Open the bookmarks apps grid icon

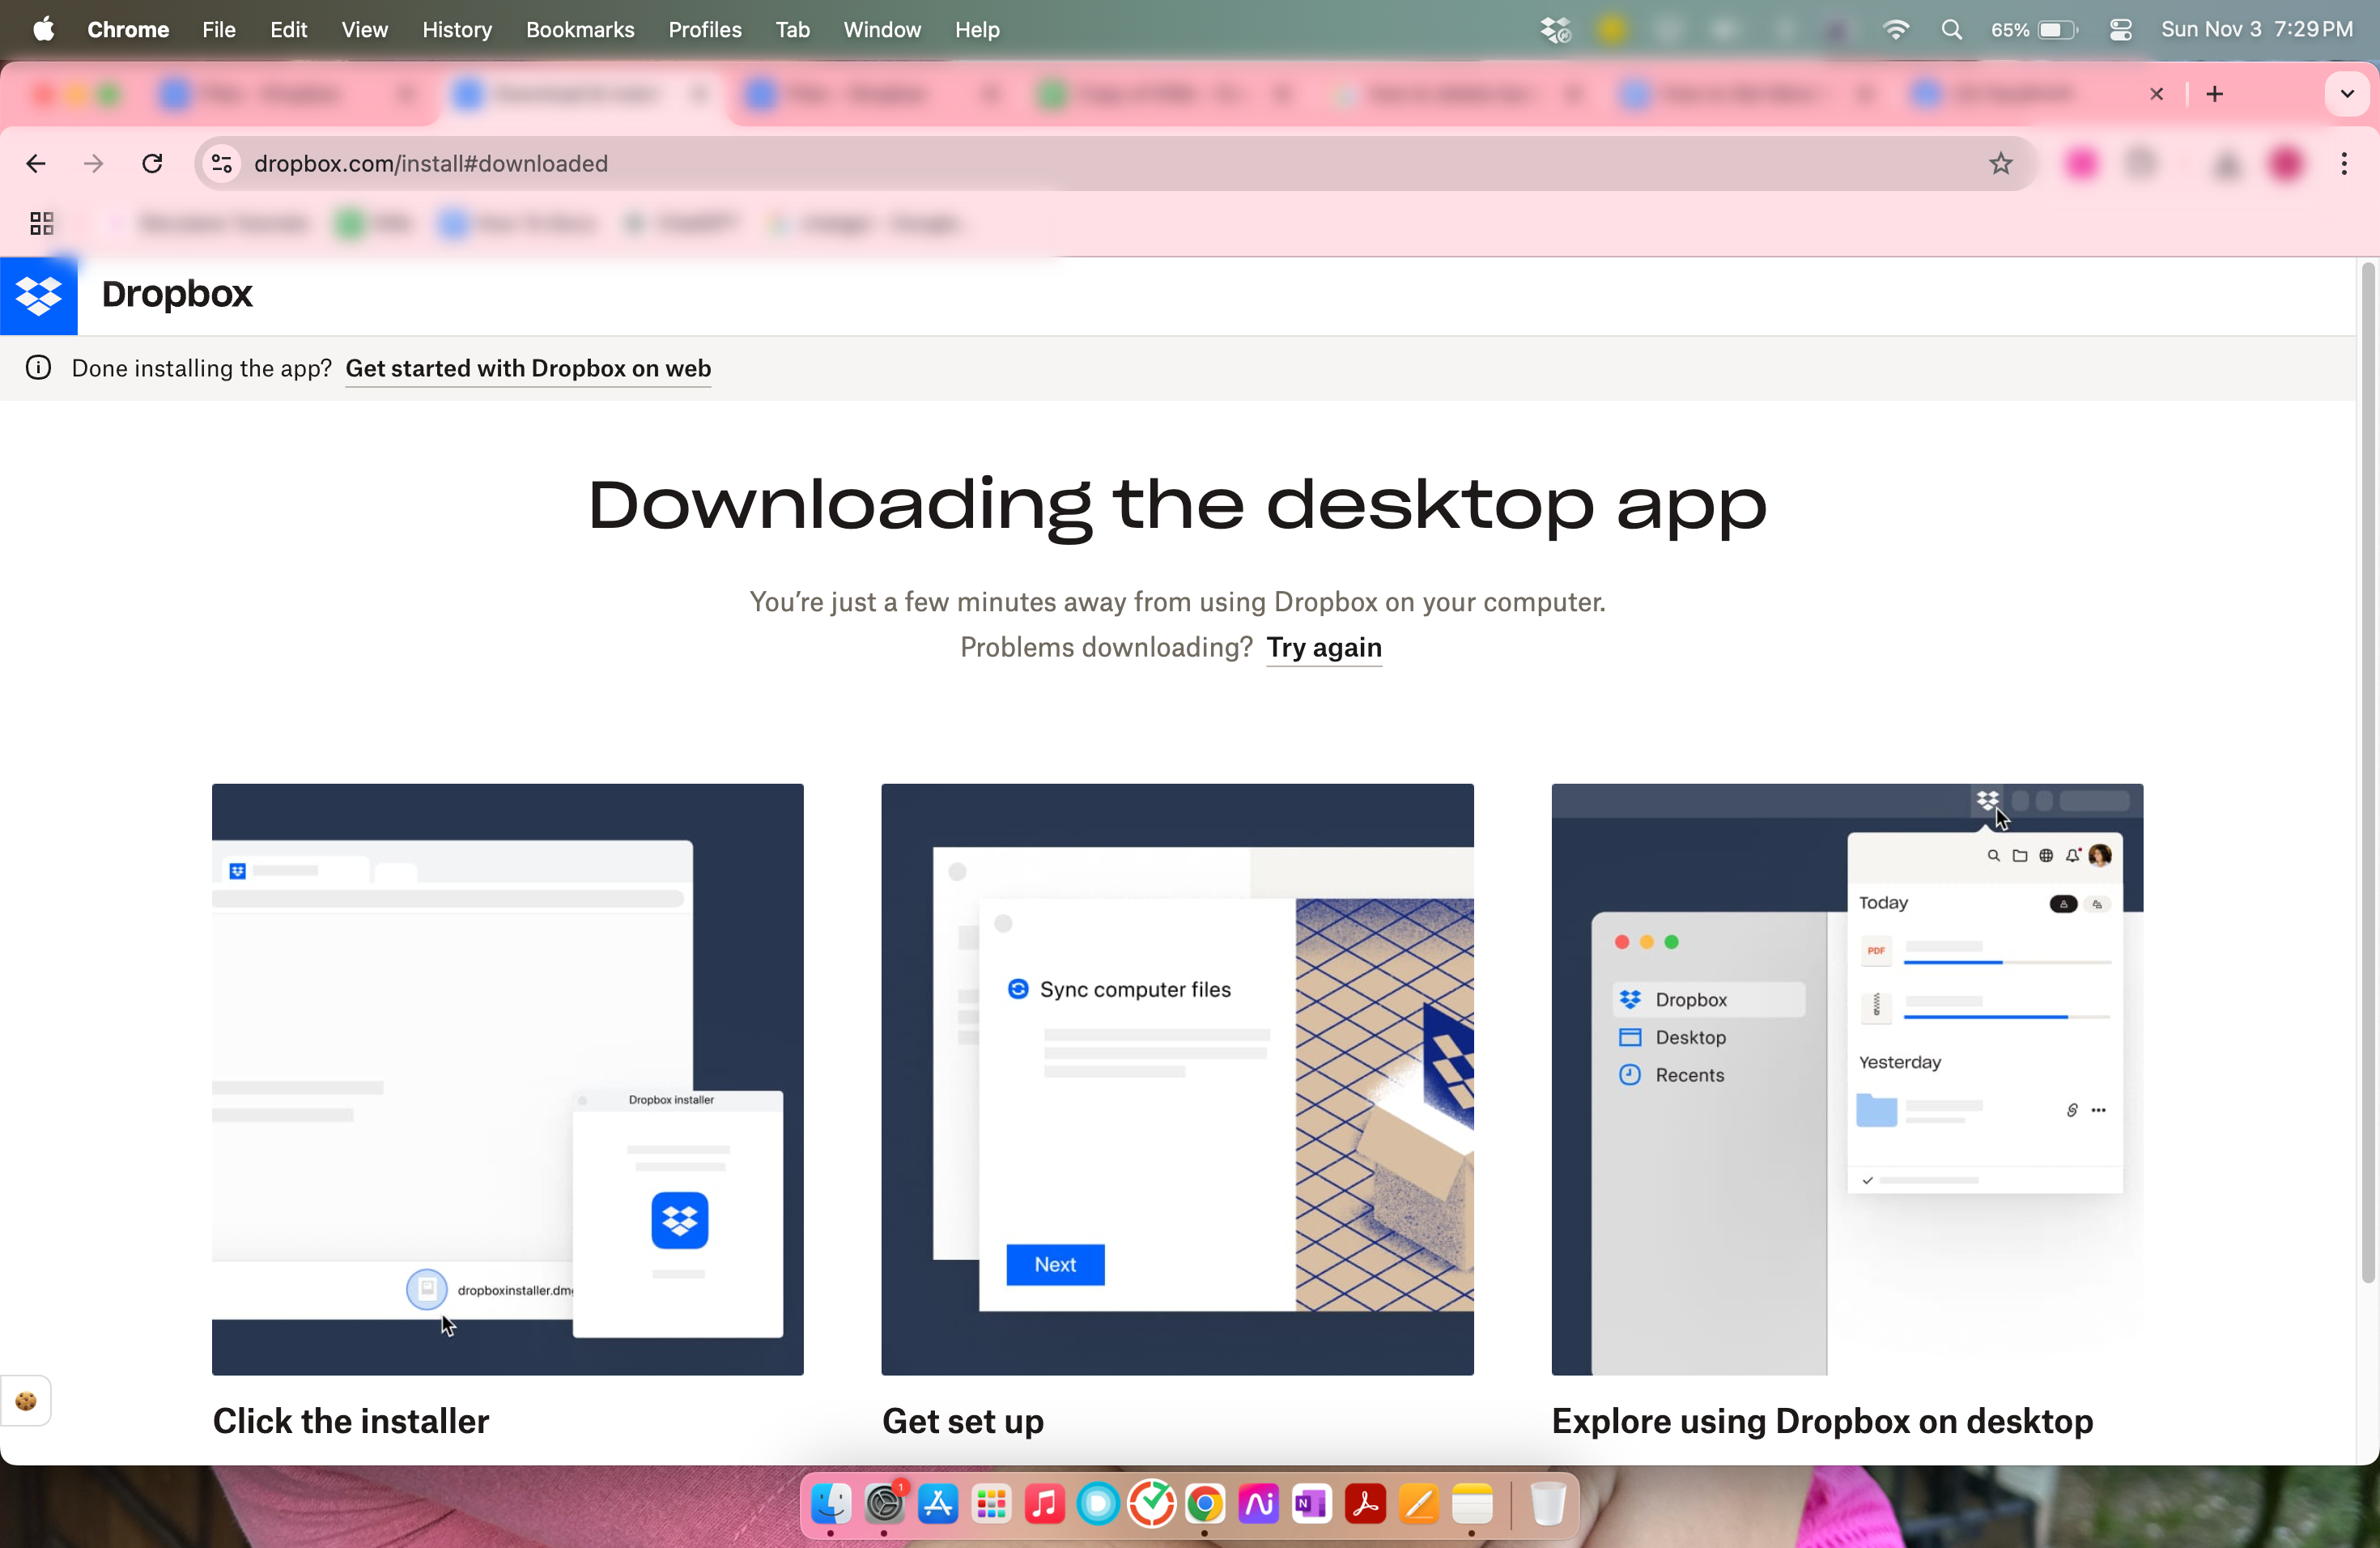[x=41, y=223]
